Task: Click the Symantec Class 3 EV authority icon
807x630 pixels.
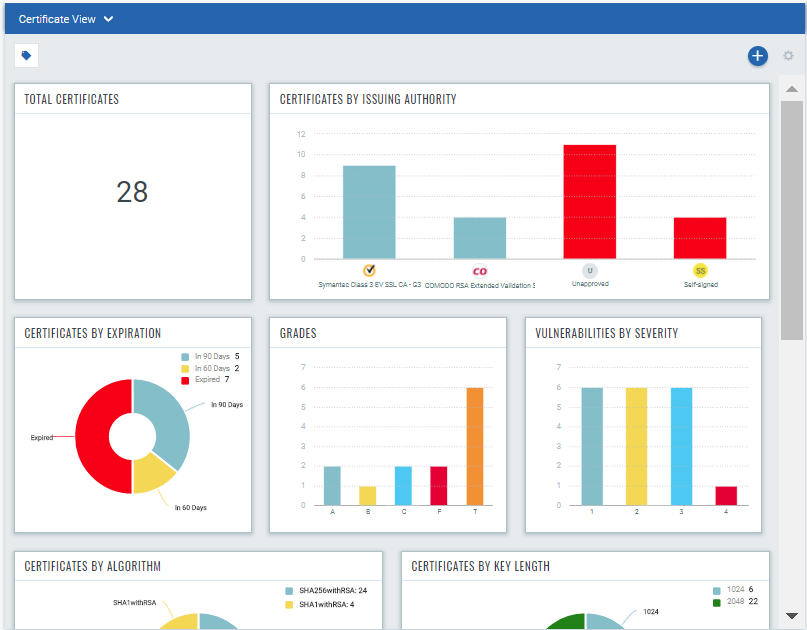Action: [x=369, y=269]
